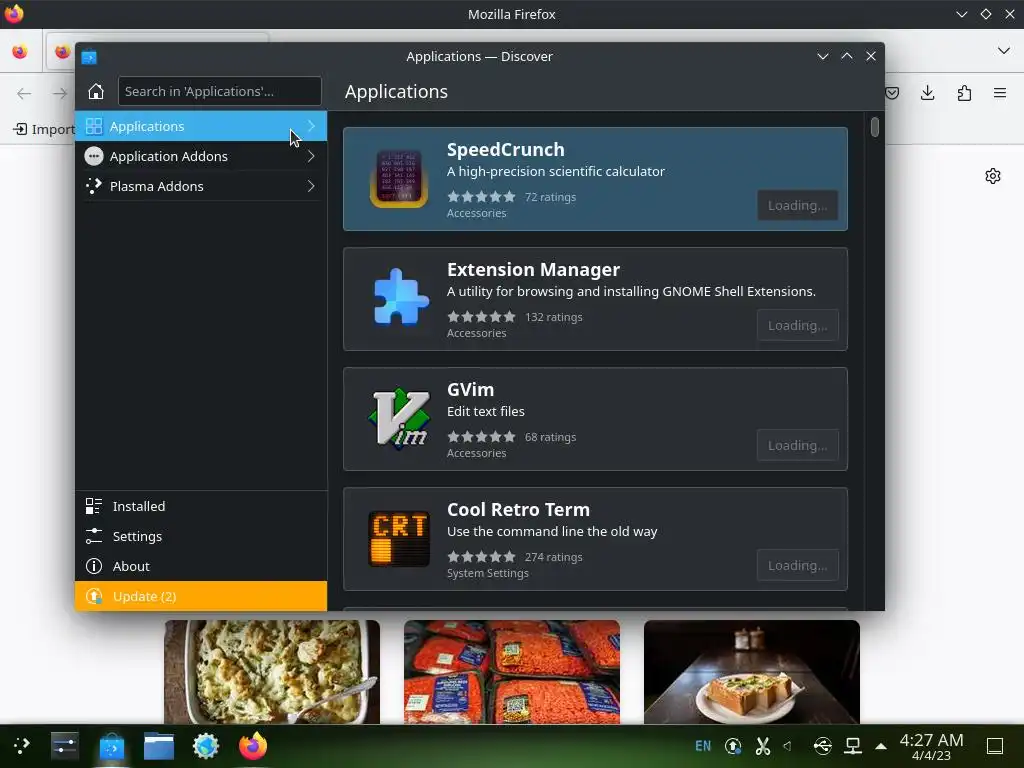
Task: Open the About page
Action: pos(201,566)
